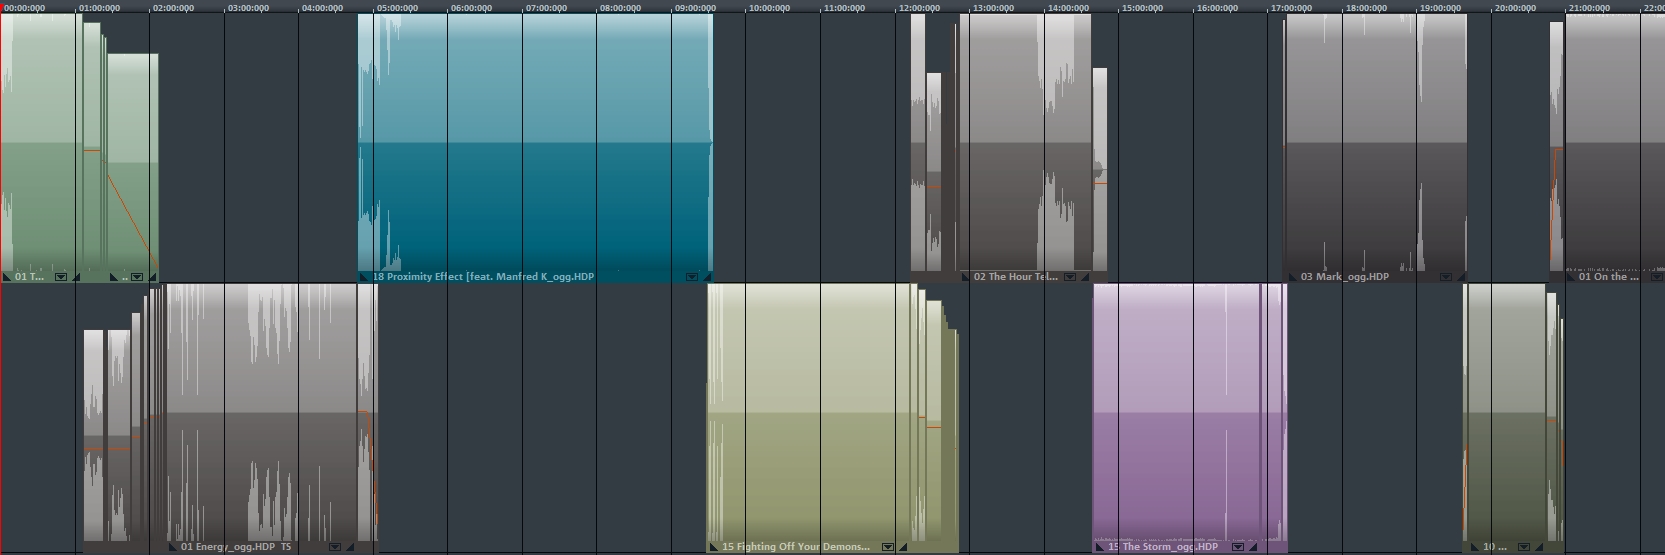Click the fade-out handle icon of 15 The Storm clip

click(1253, 547)
